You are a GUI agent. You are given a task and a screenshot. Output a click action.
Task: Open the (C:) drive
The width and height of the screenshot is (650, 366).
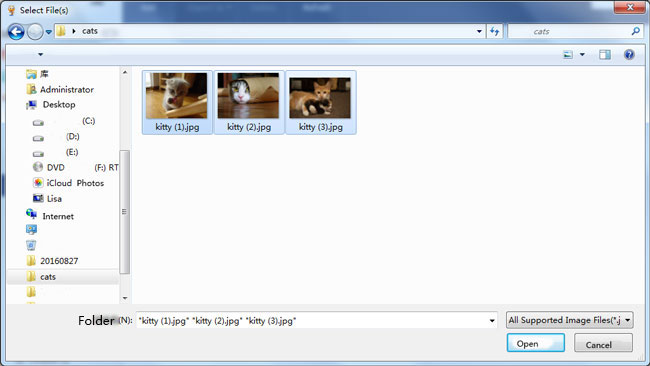[64, 121]
